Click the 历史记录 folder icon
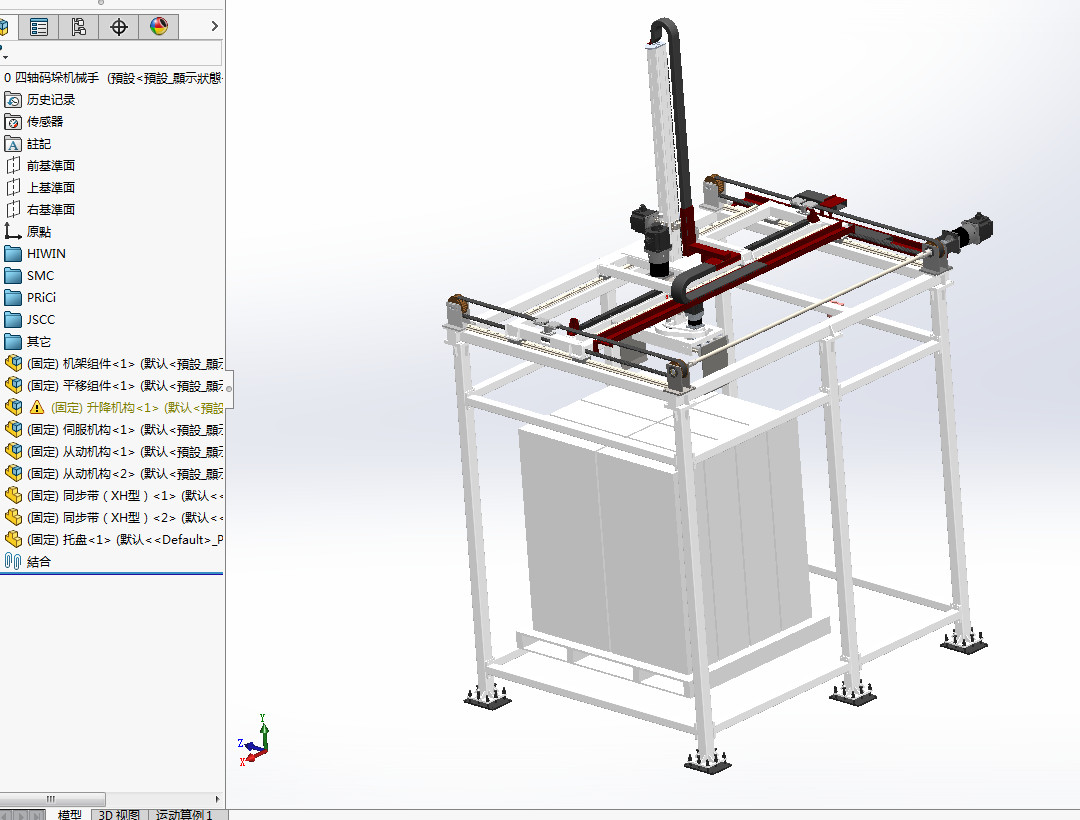The height and width of the screenshot is (820, 1080). pyautogui.click(x=12, y=100)
